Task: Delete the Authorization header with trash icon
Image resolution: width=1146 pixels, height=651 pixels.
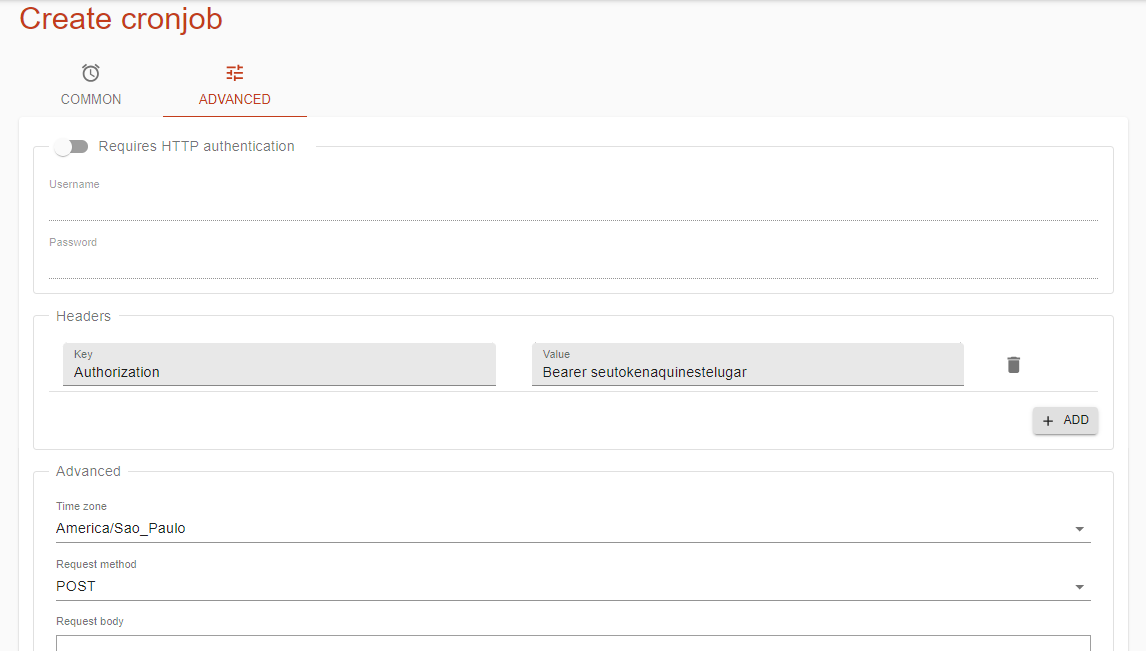Action: [x=1013, y=365]
